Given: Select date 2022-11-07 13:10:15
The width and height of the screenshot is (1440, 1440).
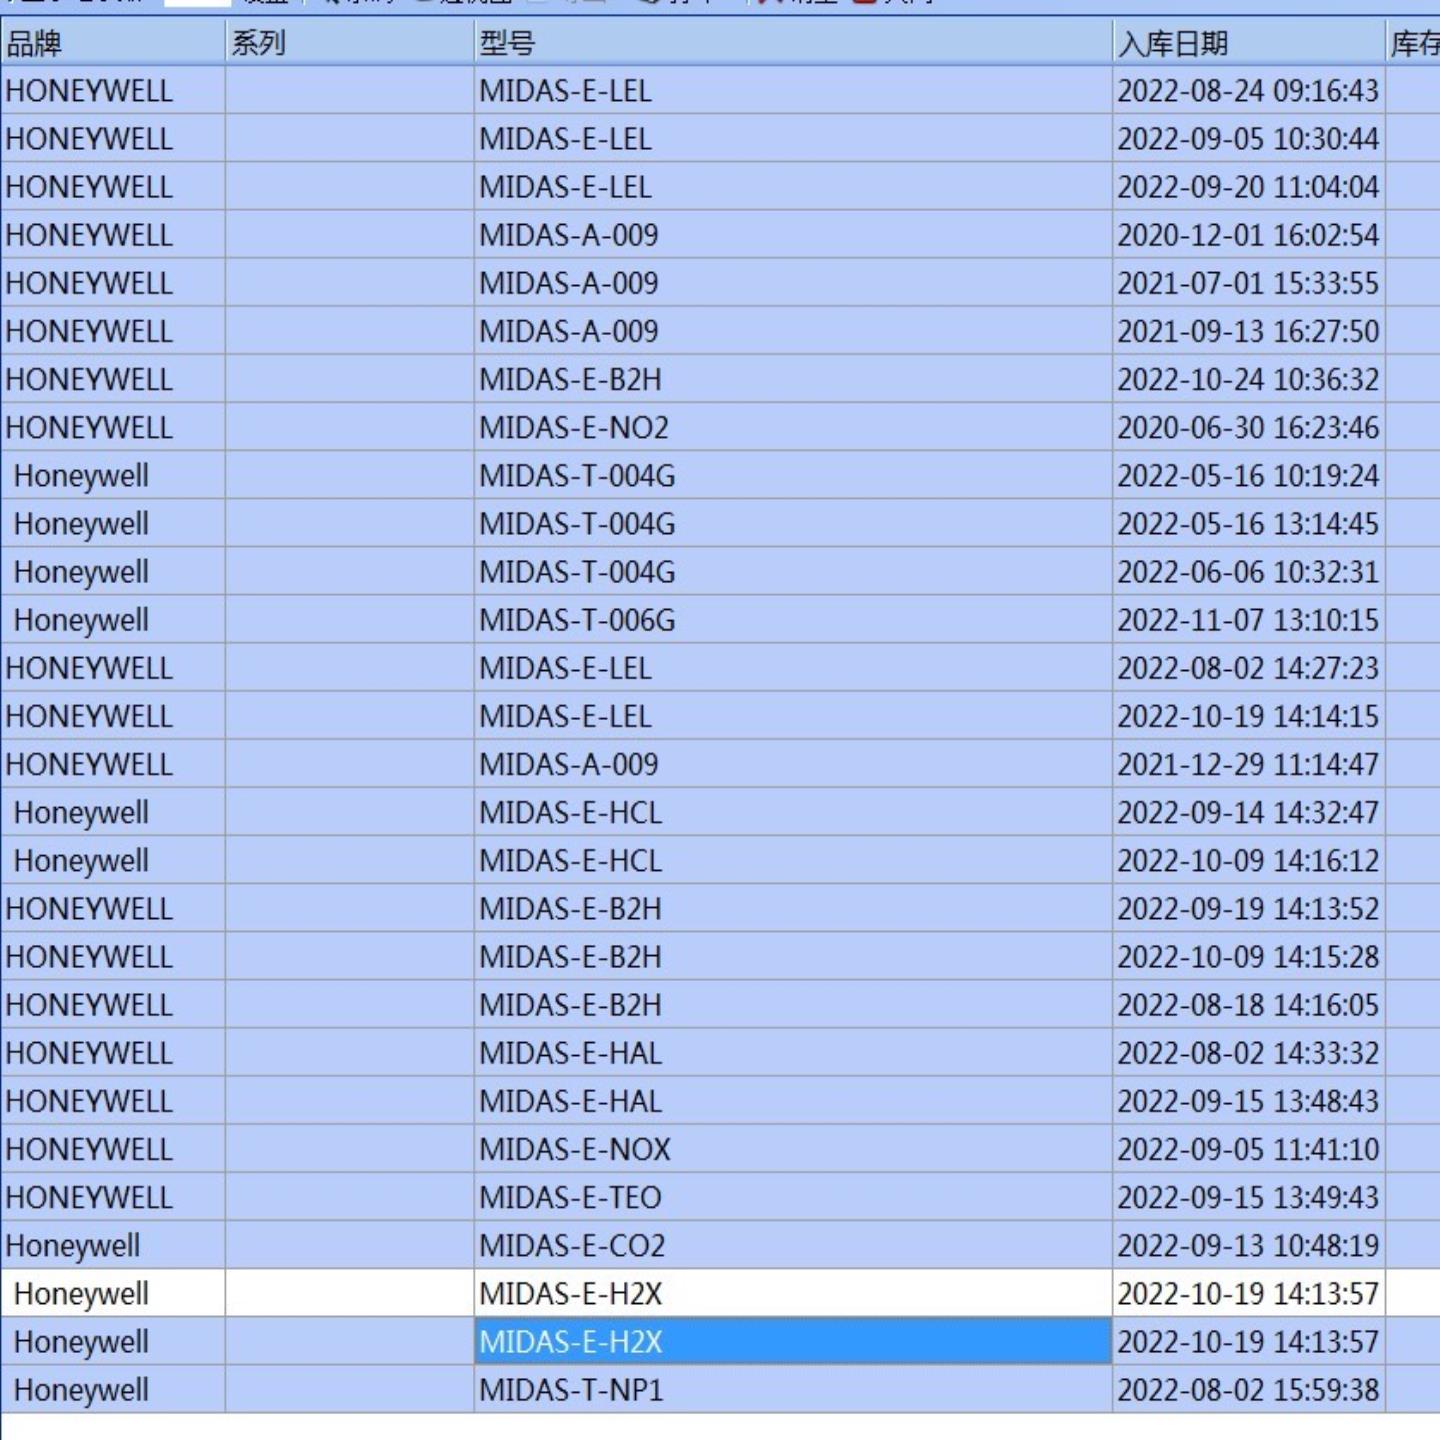Looking at the screenshot, I should (x=1249, y=620).
